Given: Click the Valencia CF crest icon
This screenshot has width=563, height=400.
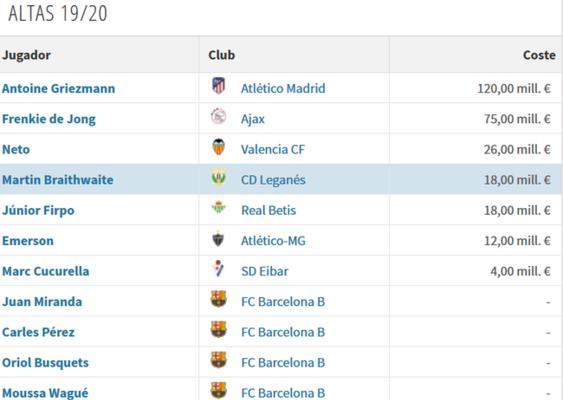Looking at the screenshot, I should pos(218,147).
